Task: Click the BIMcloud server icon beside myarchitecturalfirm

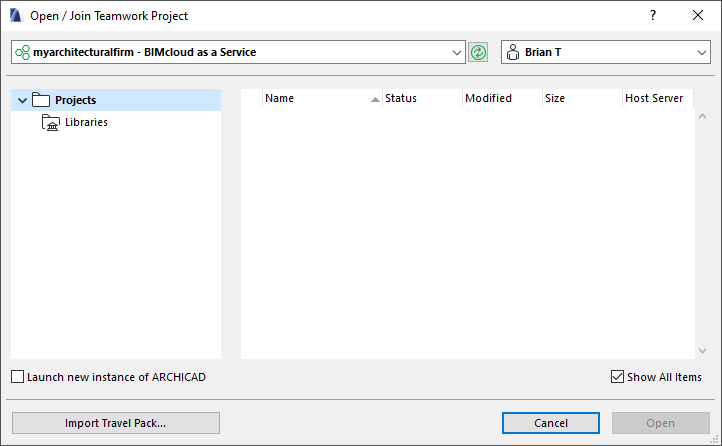Action: (x=22, y=52)
